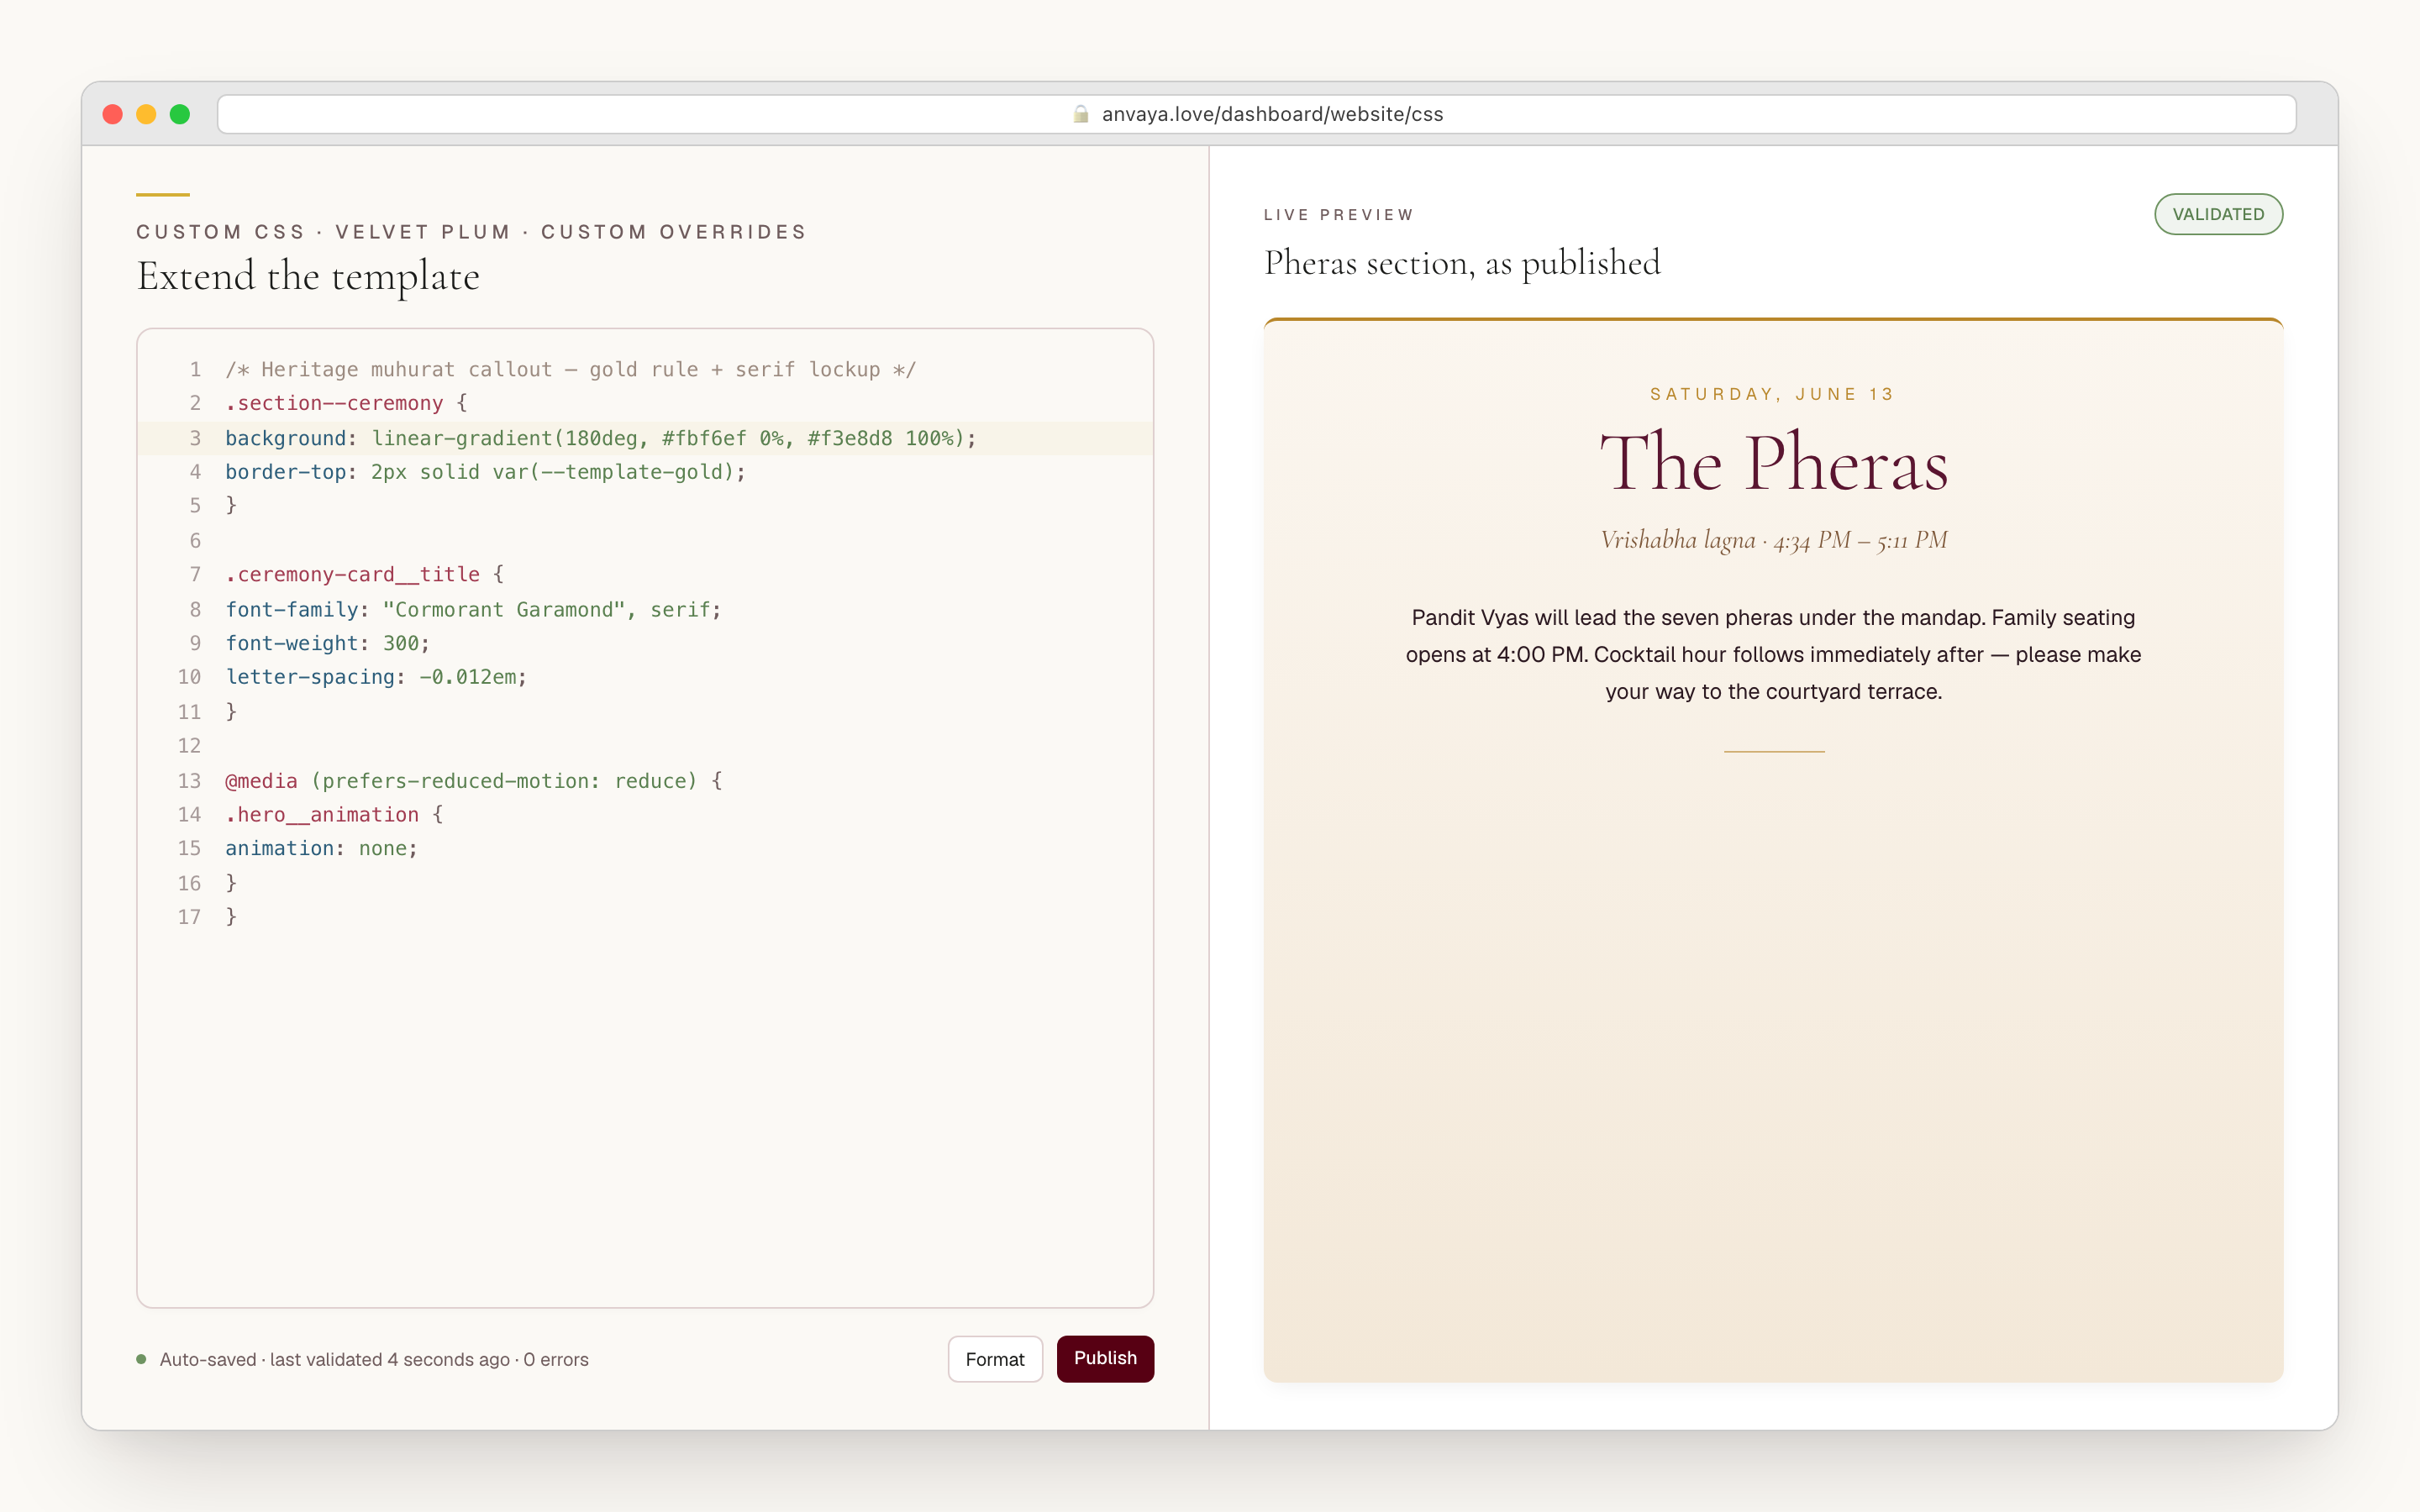The image size is (2420, 1512).
Task: Click the red close window button
Action: [113, 114]
